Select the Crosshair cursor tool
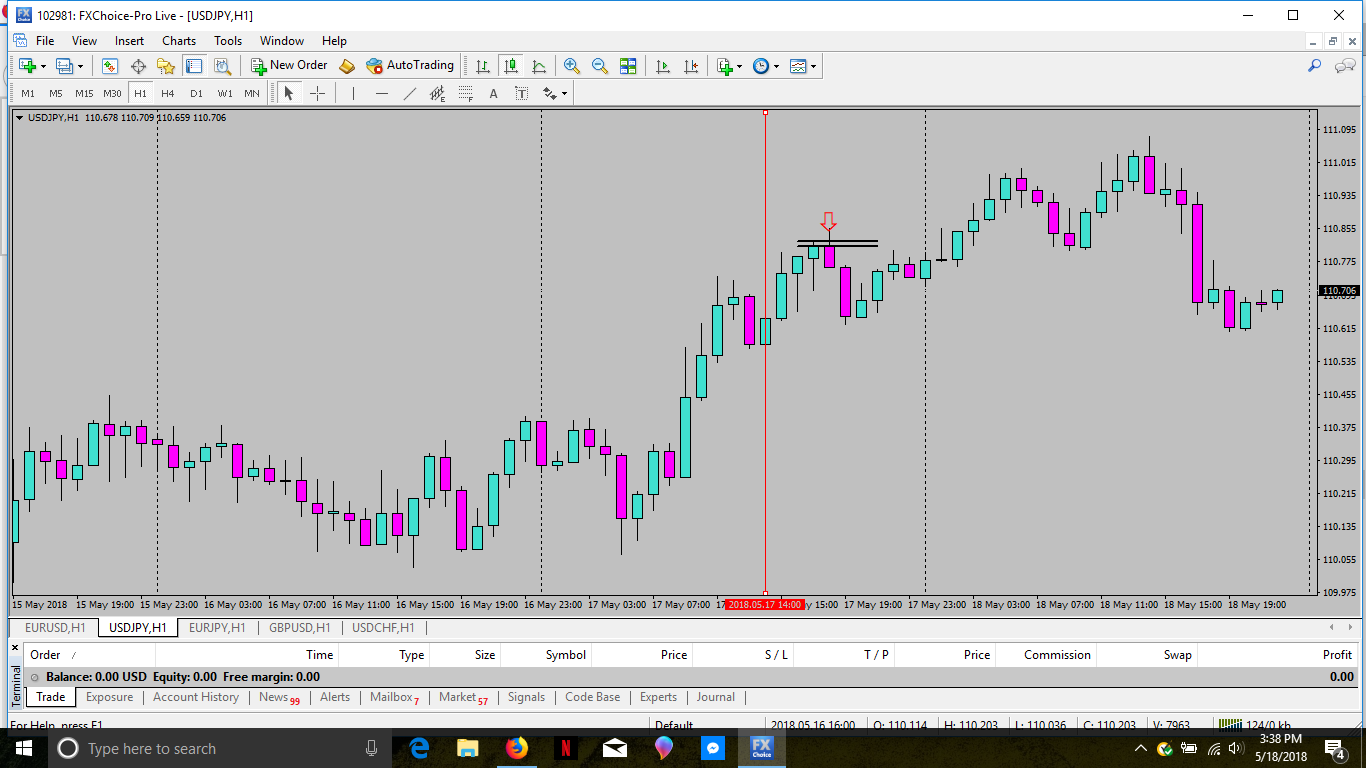Viewport: 1366px width, 768px height. (x=317, y=94)
